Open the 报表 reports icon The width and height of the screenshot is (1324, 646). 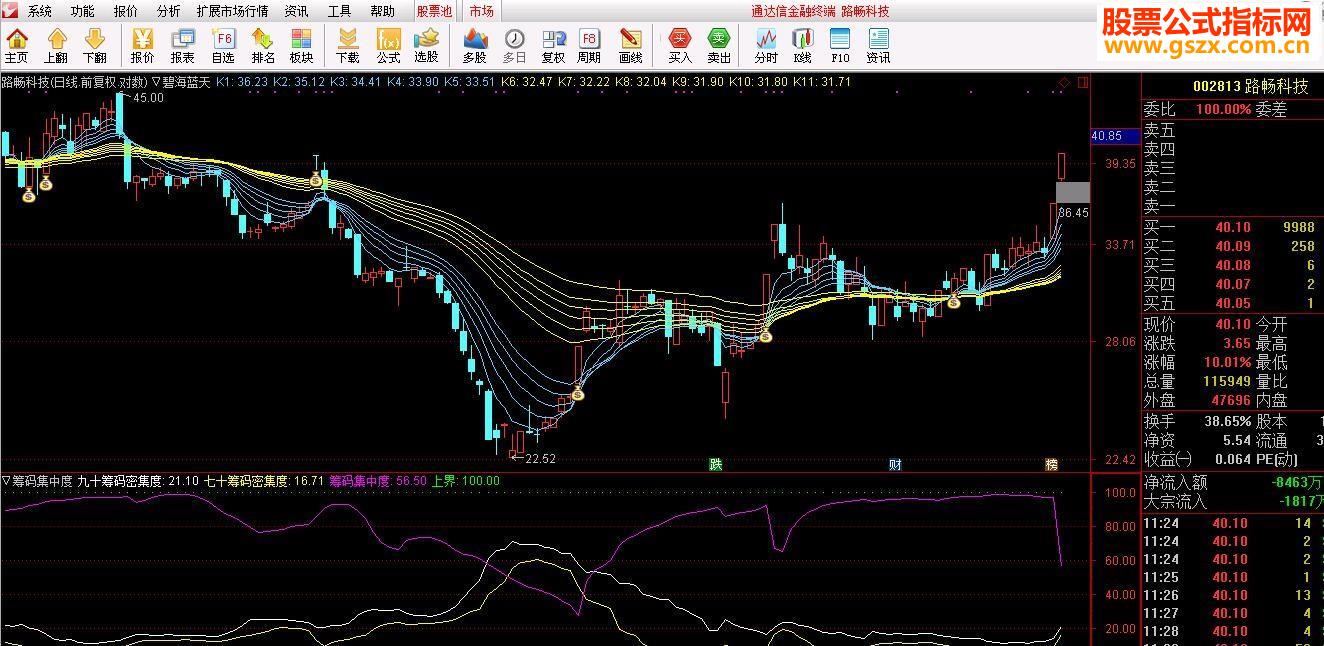click(183, 47)
